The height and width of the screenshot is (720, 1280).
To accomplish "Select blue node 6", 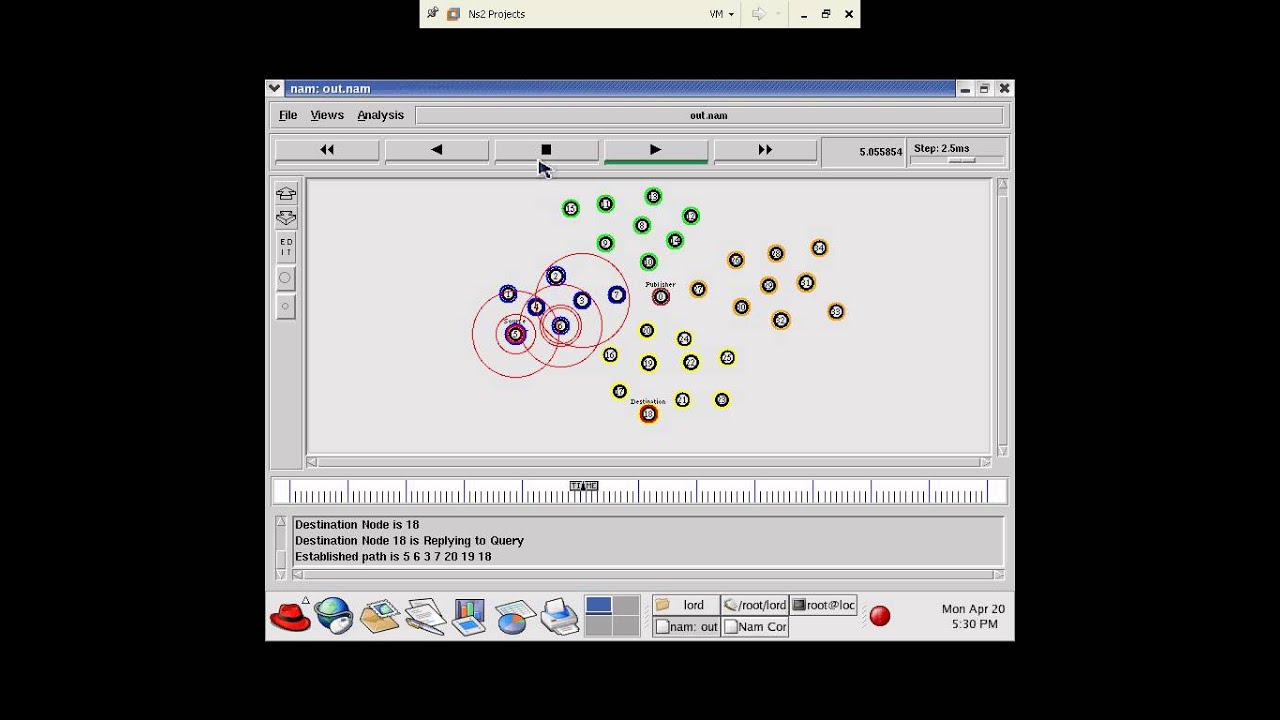I will (560, 326).
